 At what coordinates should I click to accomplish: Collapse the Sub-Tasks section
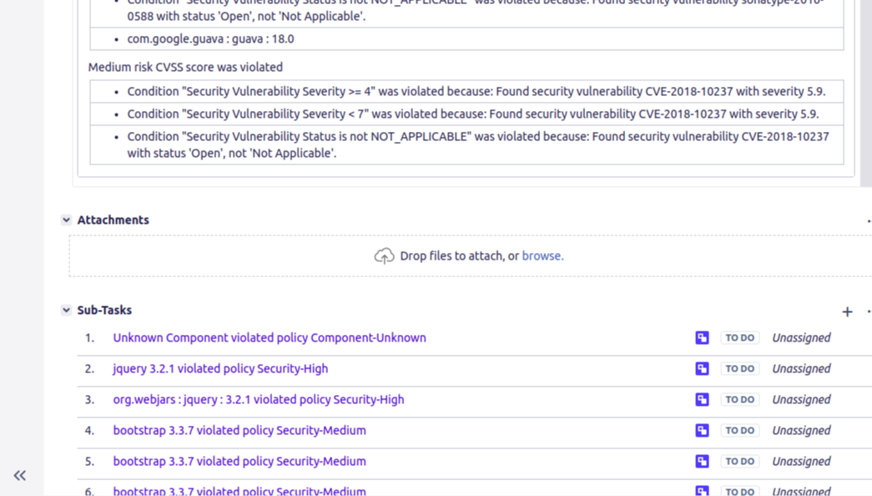pyautogui.click(x=66, y=311)
